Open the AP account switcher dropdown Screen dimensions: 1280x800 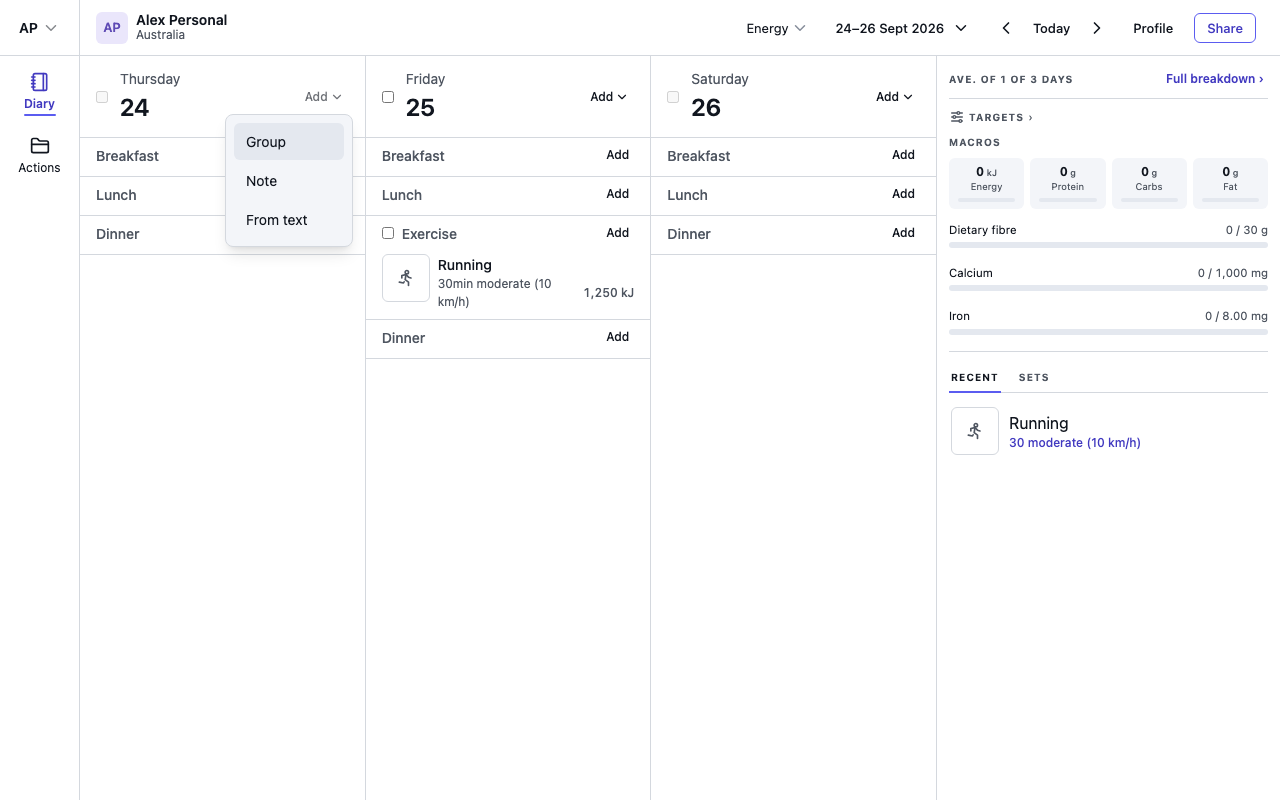click(x=38, y=28)
